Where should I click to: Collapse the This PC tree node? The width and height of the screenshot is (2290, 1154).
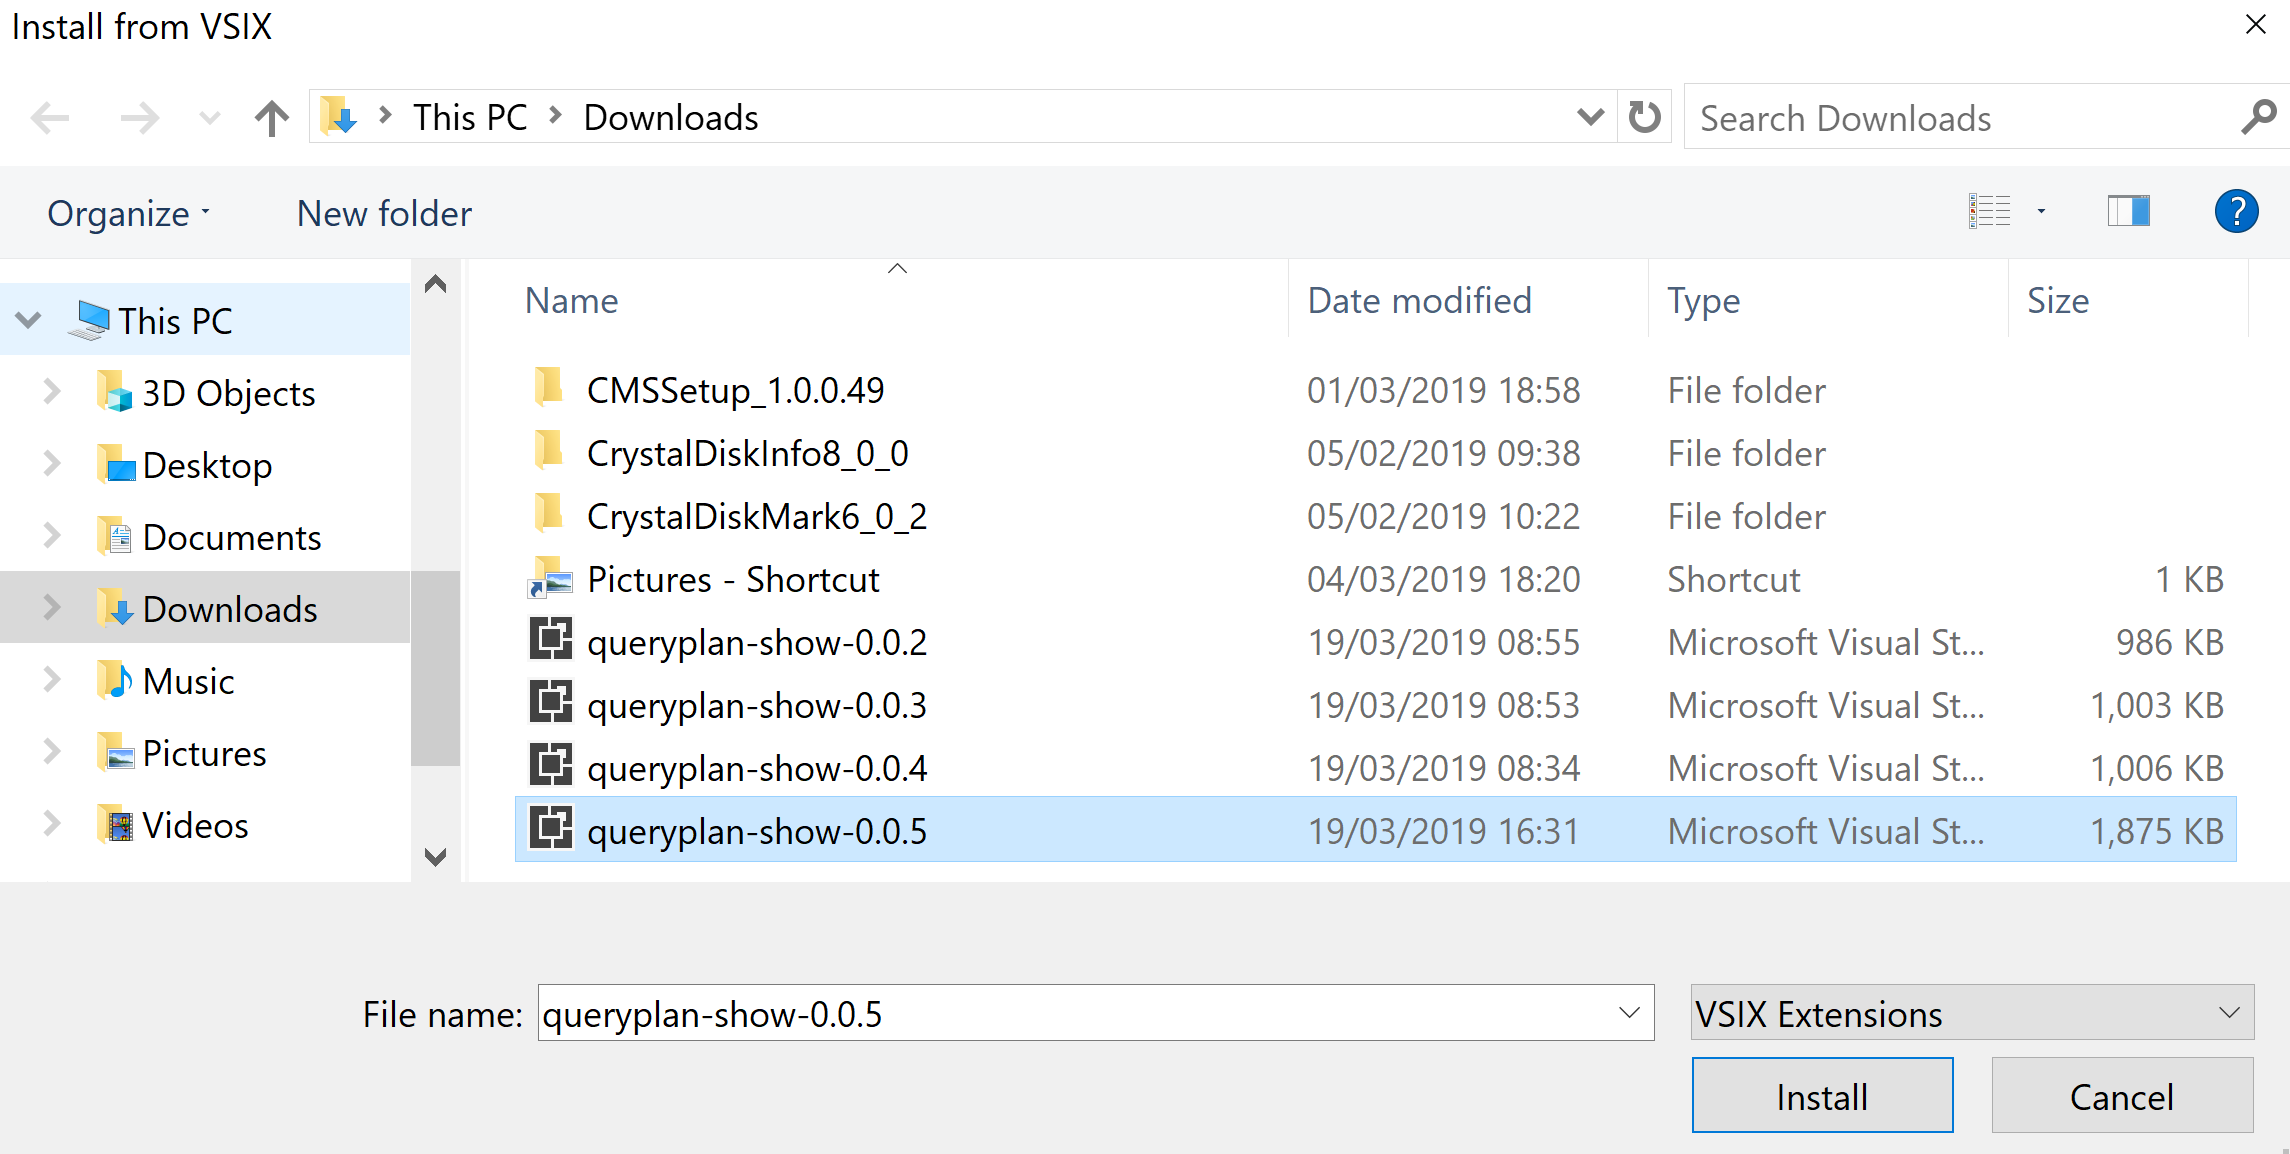point(29,321)
